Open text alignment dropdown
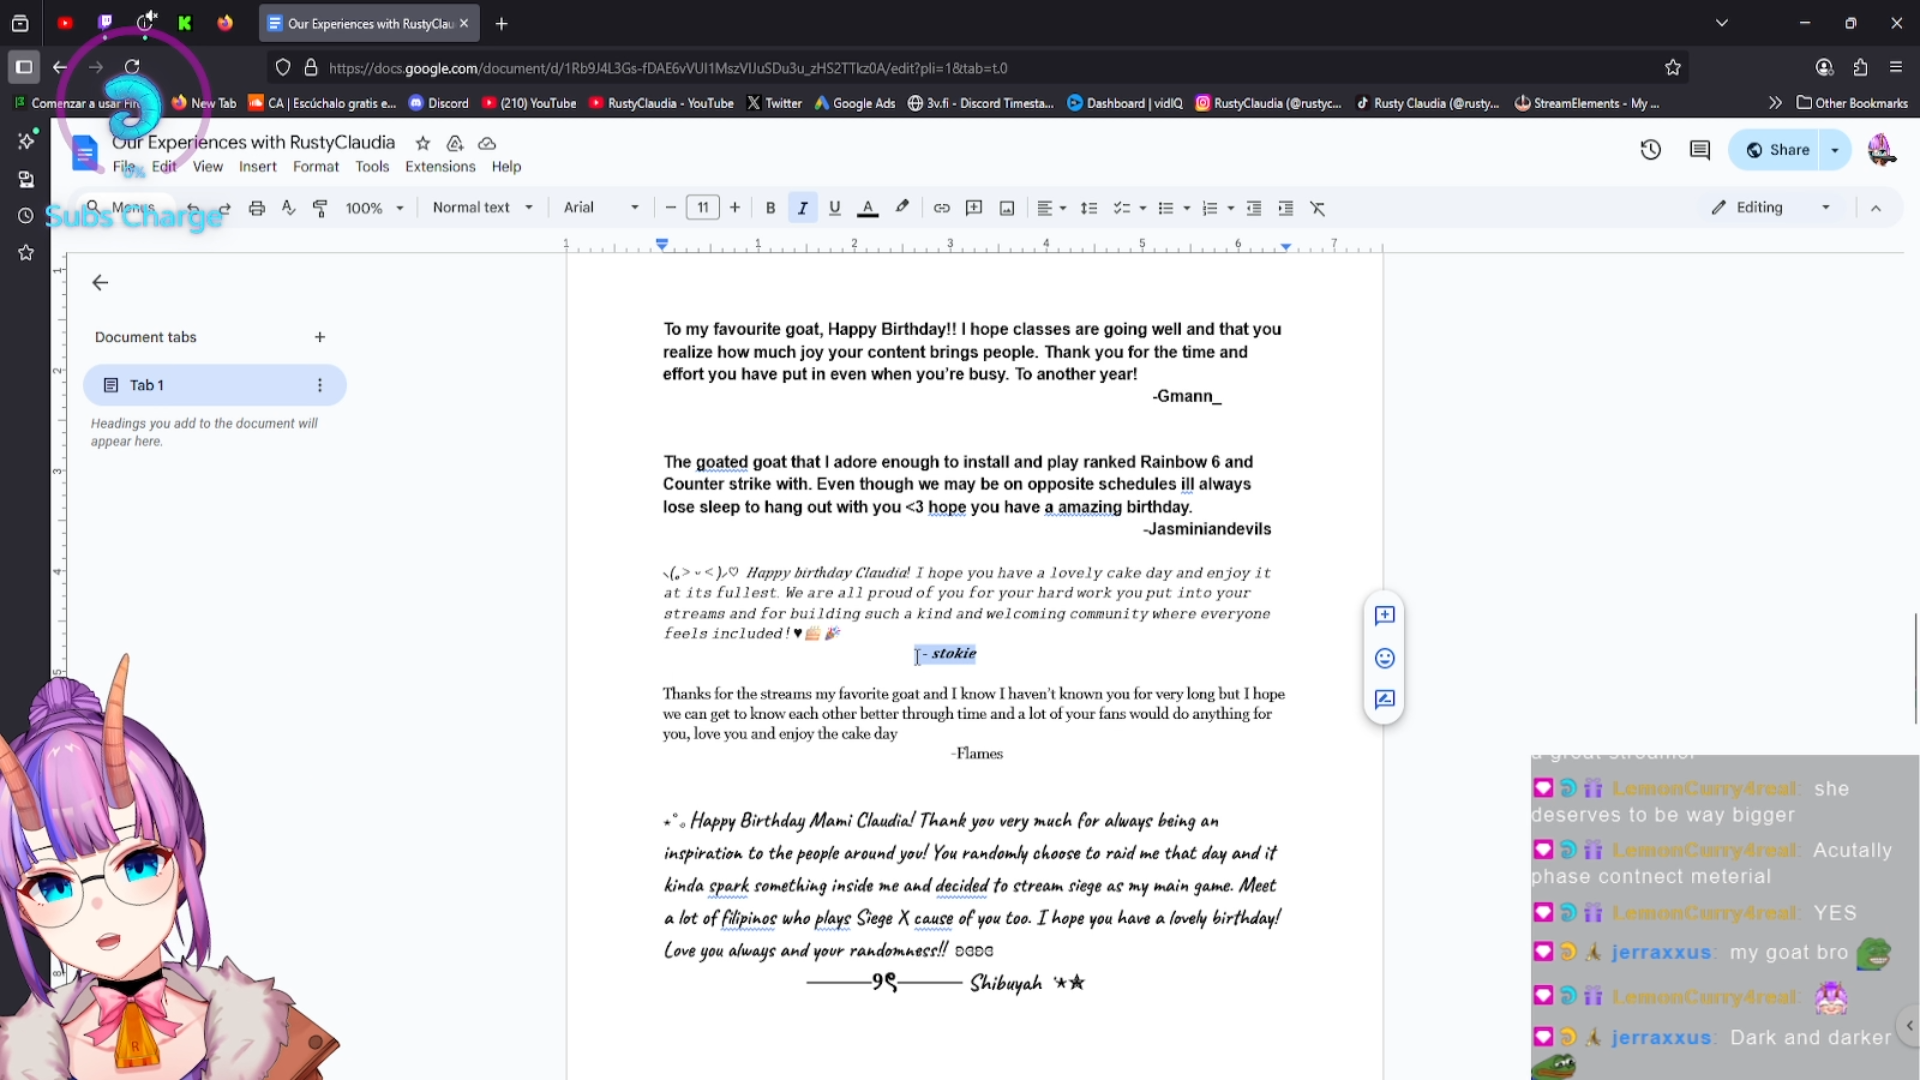 [x=1051, y=208]
